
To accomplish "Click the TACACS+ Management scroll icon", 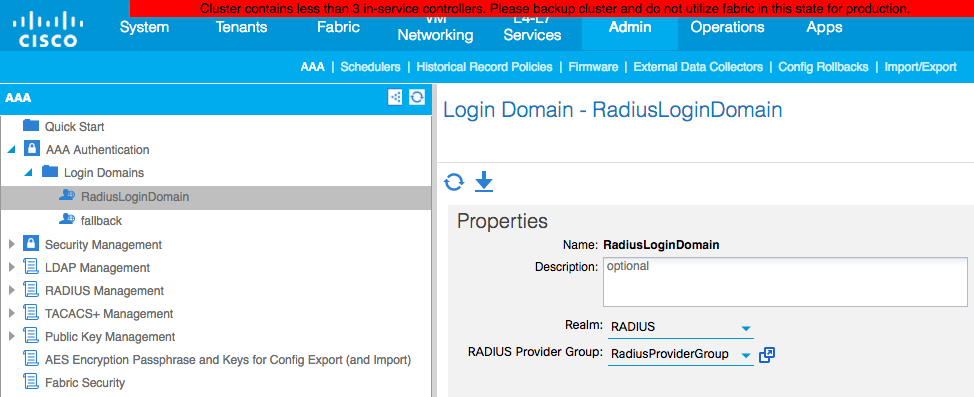I will coord(31,313).
